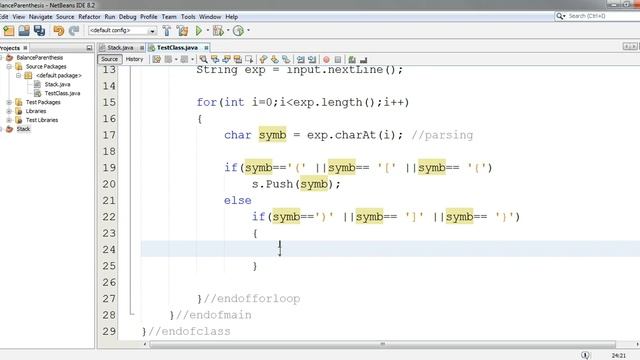Undo the last edit via toolbar
The image size is (640, 360).
(58, 31)
